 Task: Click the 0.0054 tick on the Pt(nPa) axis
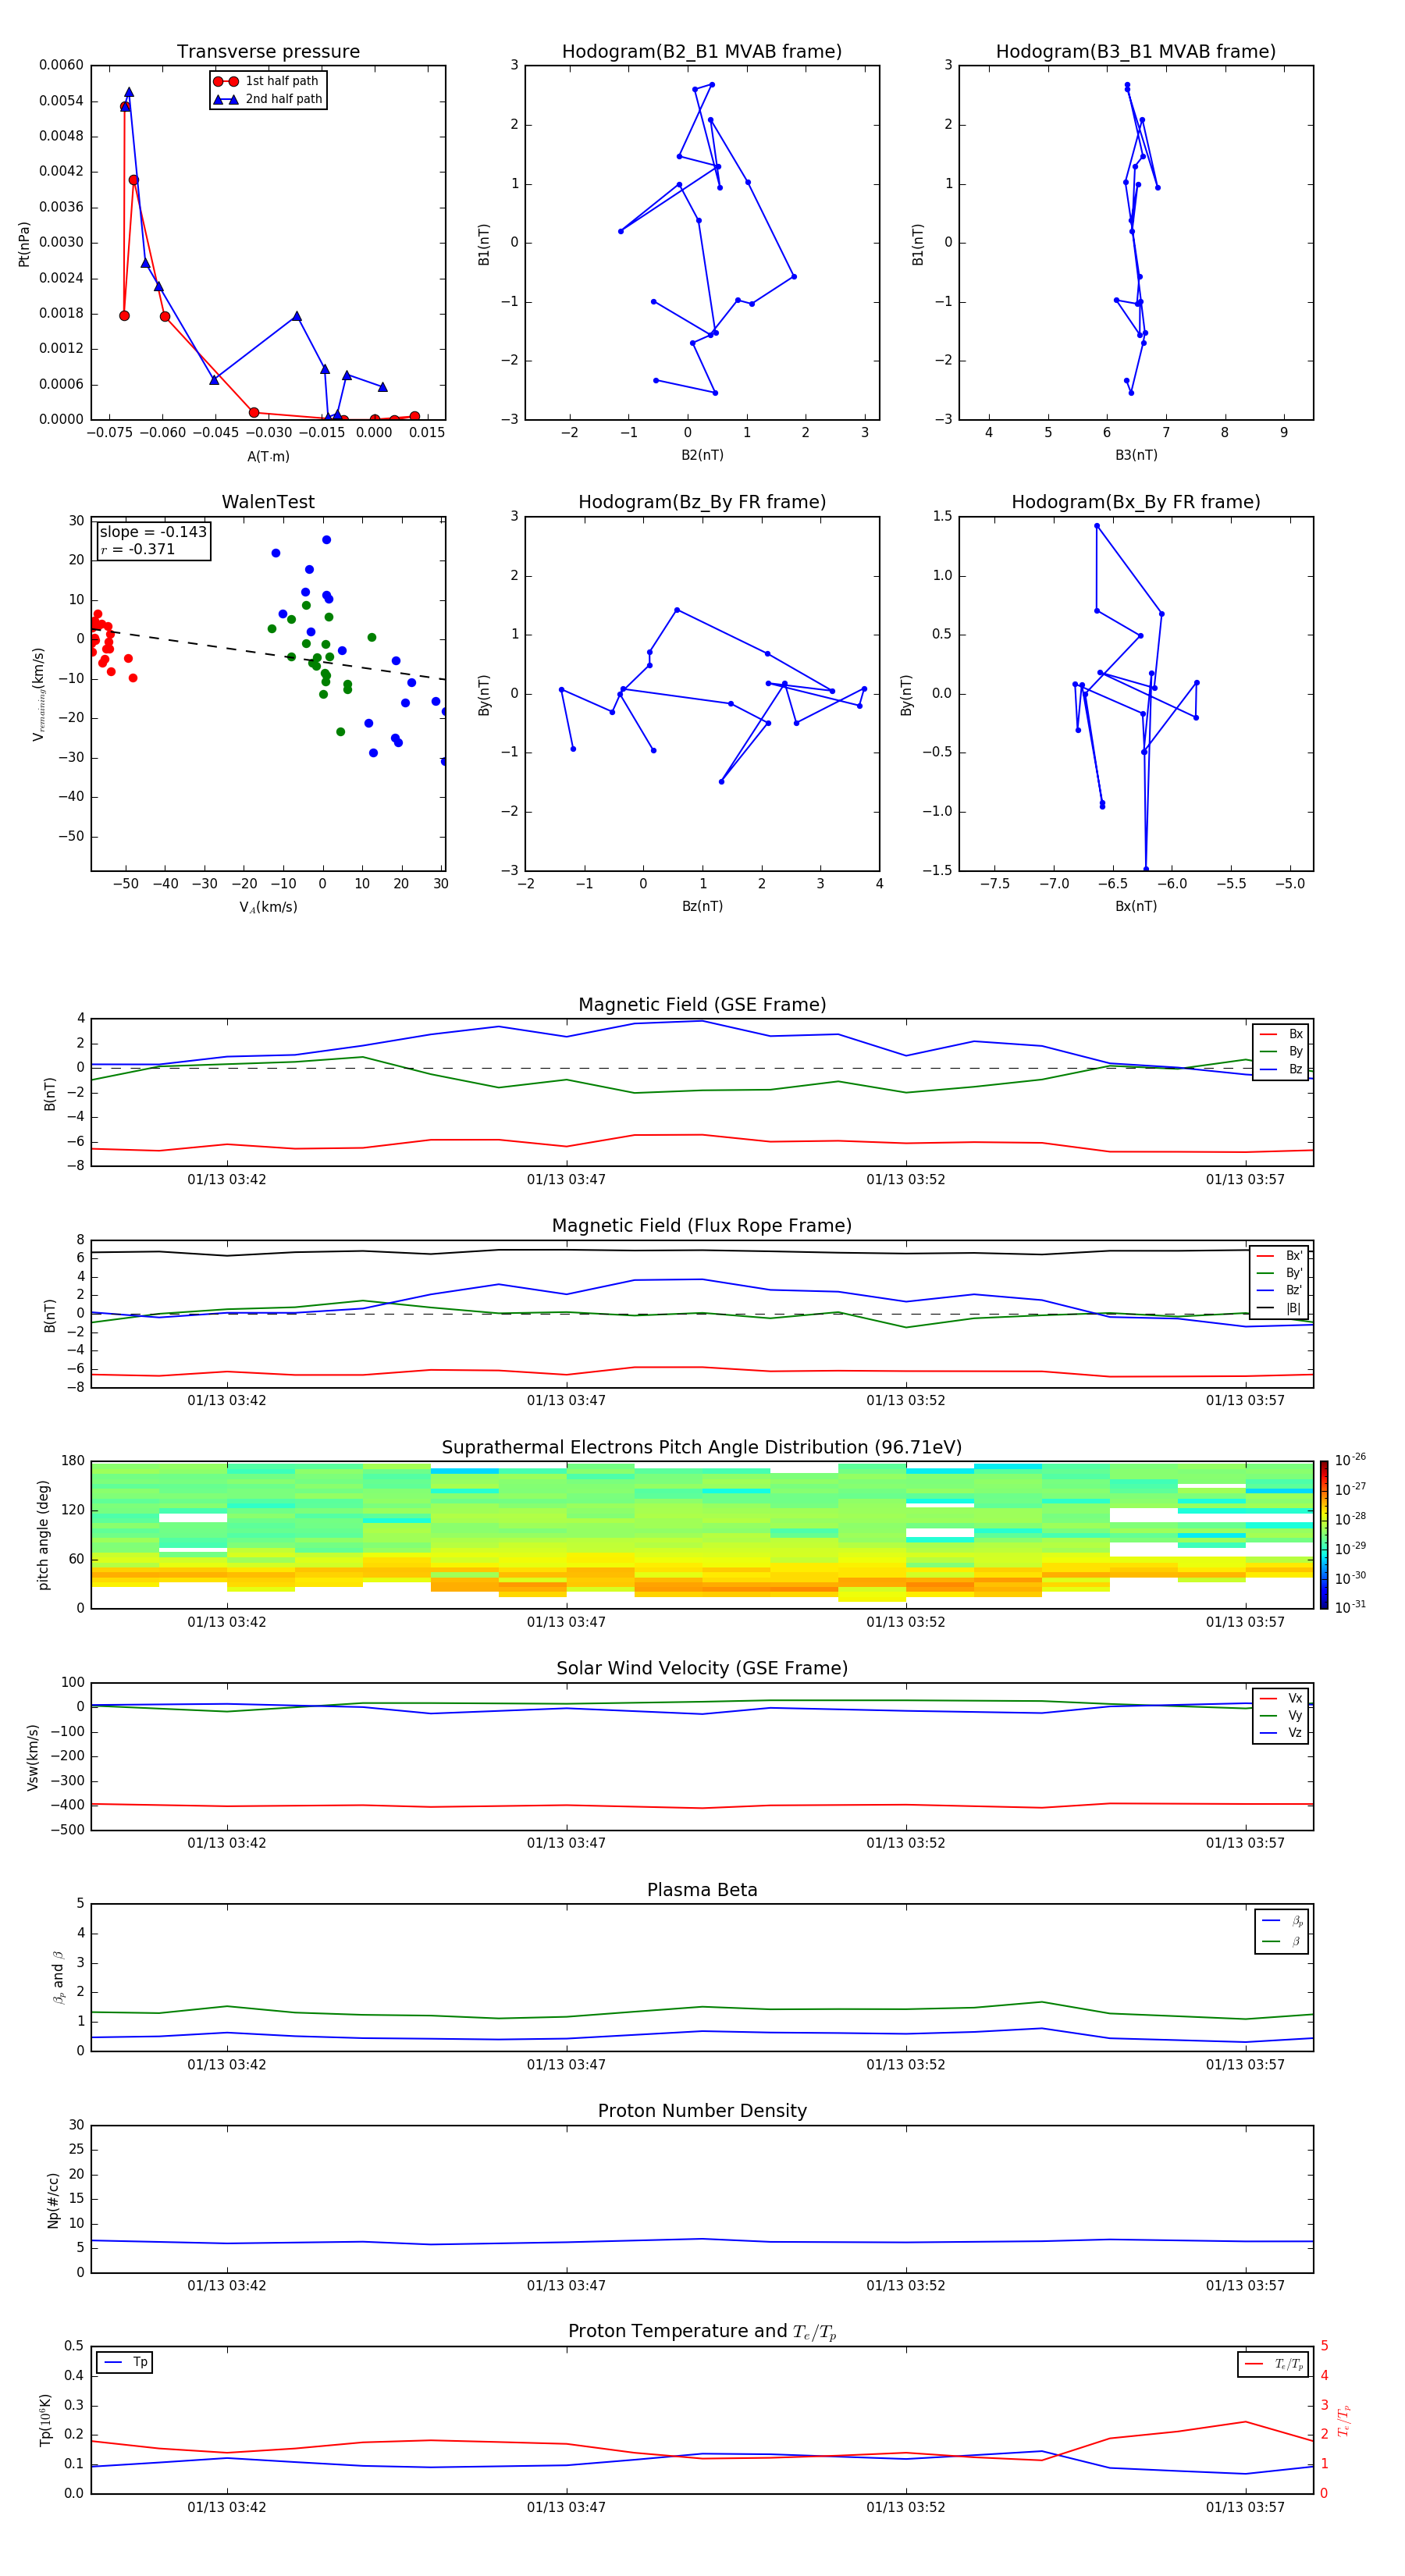click(61, 101)
